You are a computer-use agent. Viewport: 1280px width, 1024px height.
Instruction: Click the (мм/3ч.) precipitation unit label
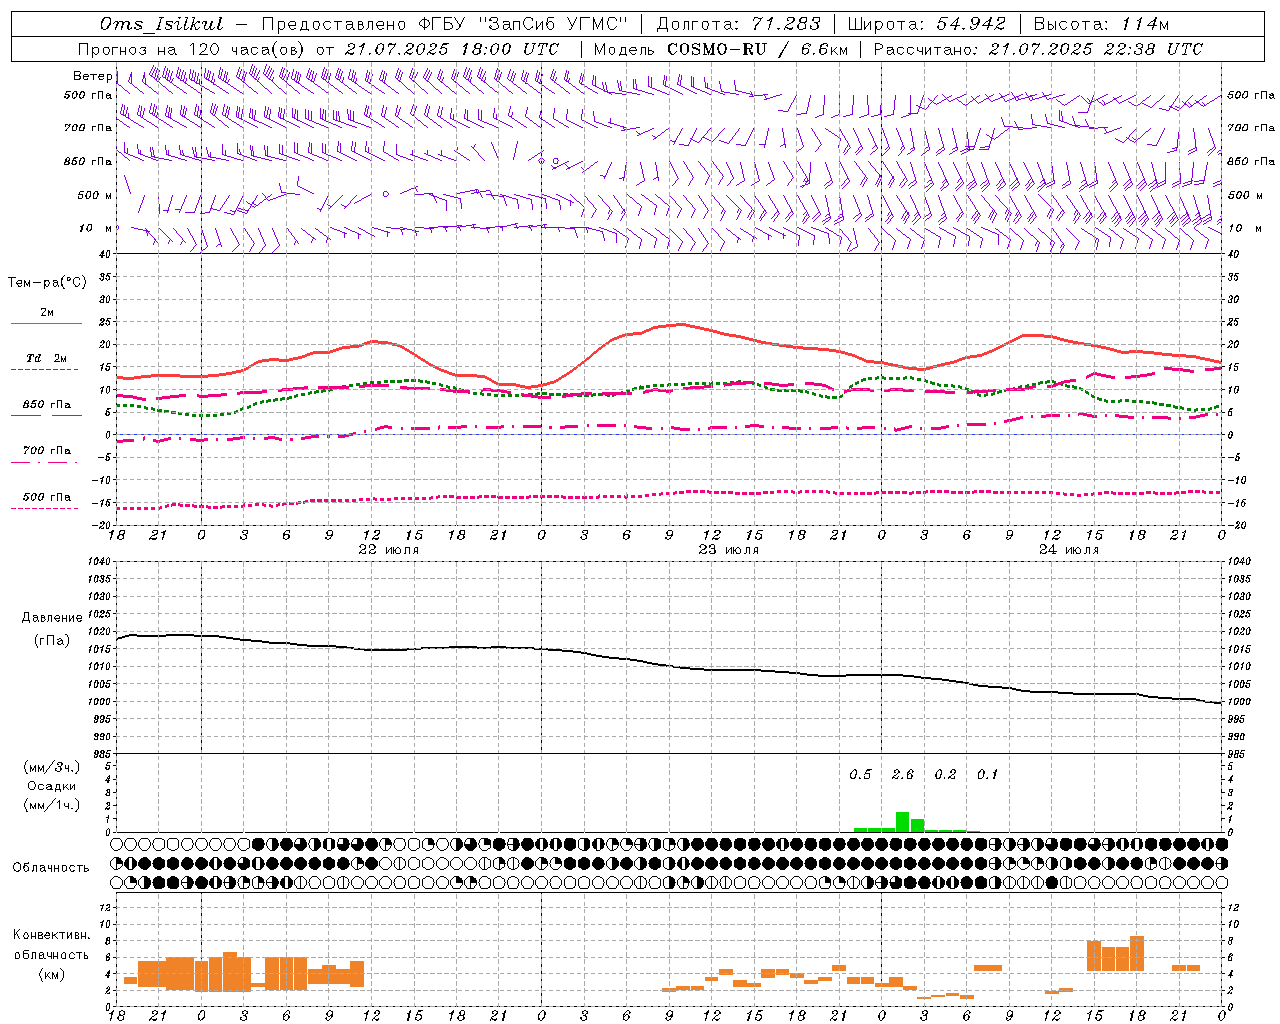click(52, 767)
